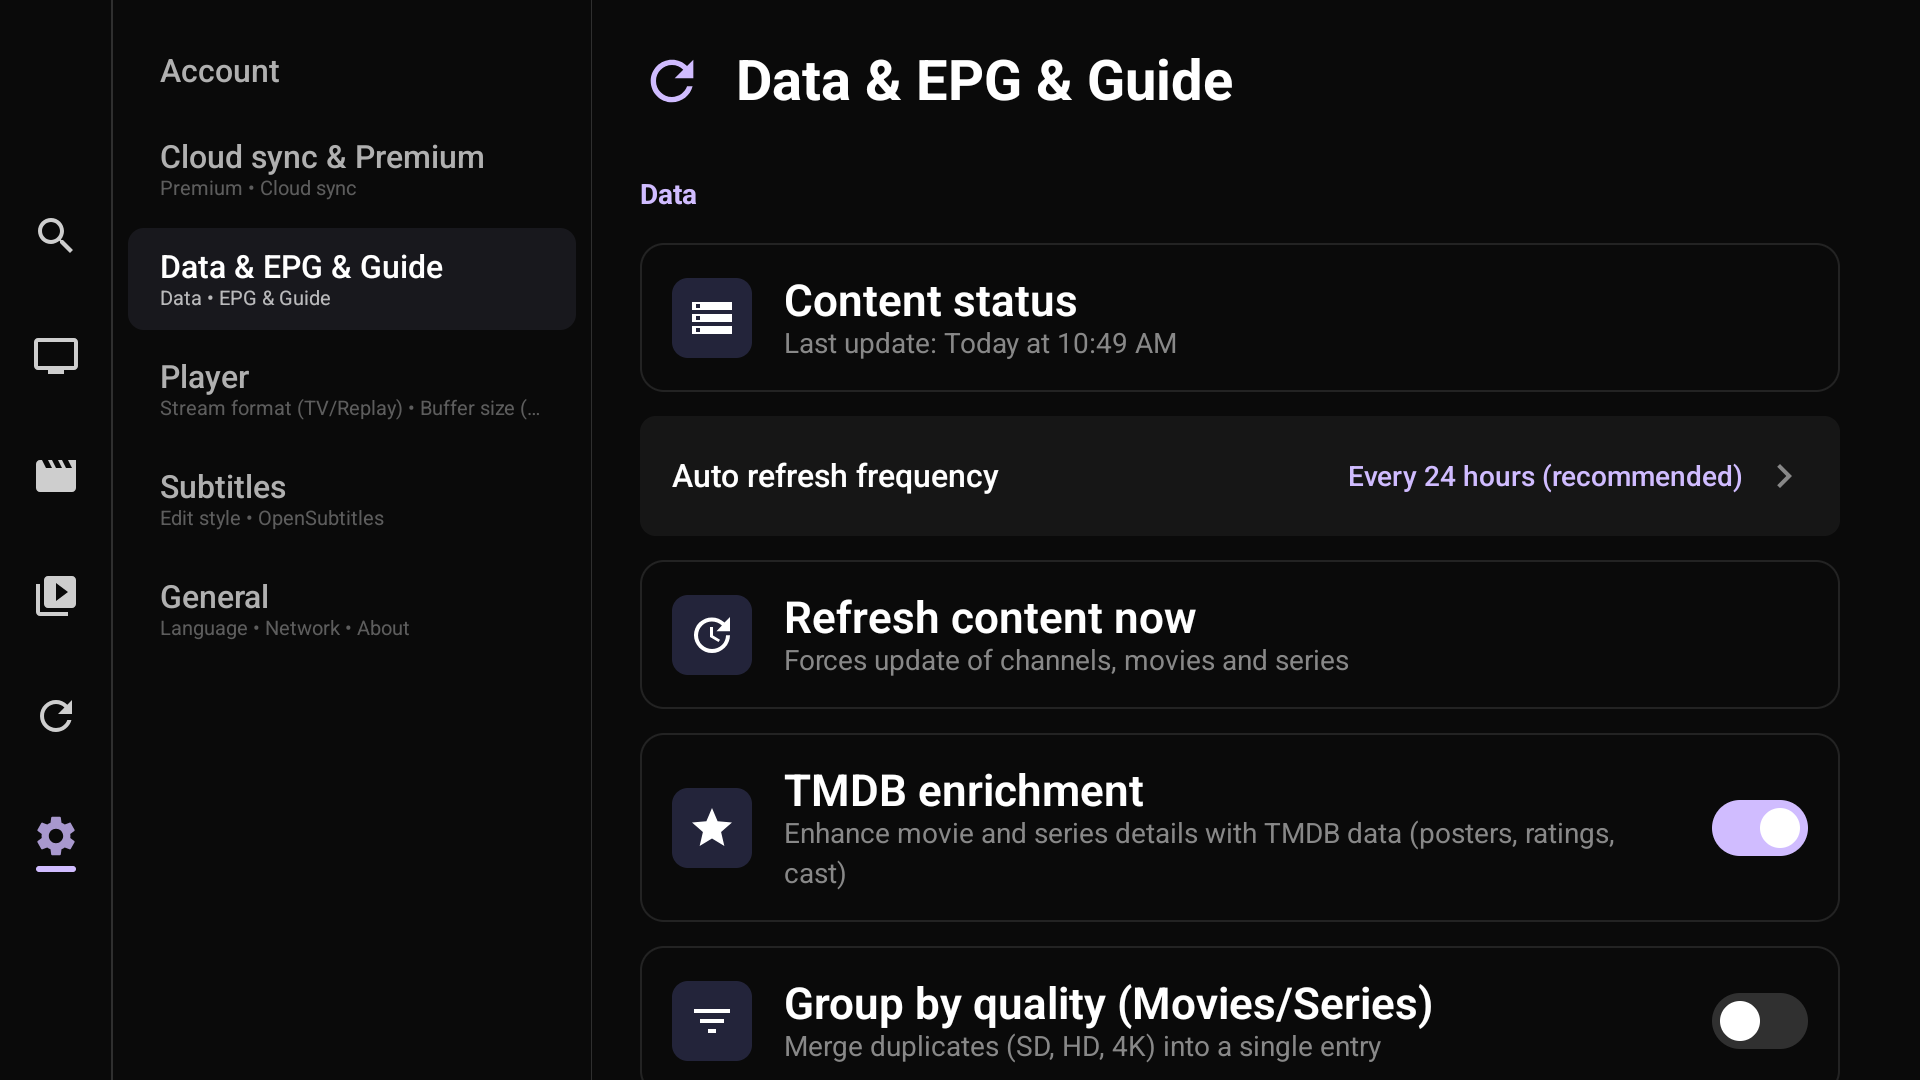Select the search icon in the sidebar
The height and width of the screenshot is (1080, 1920).
coord(55,235)
